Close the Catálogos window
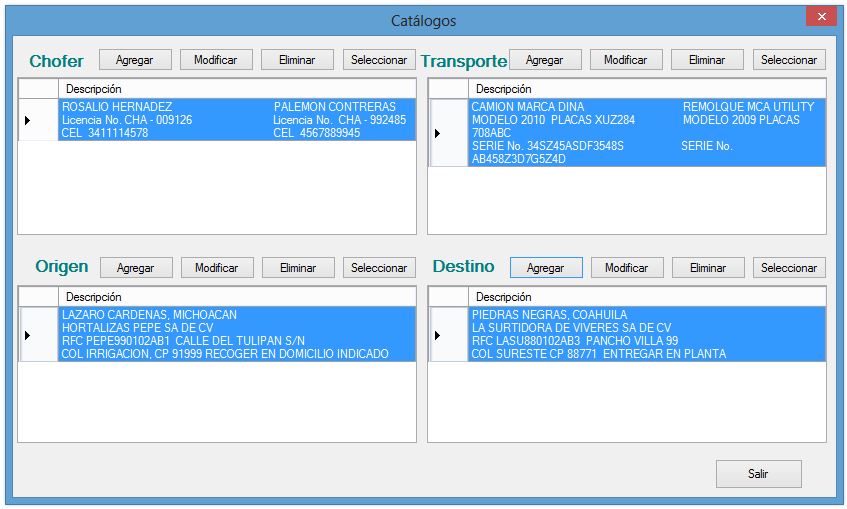The height and width of the screenshot is (509, 847). click(x=821, y=16)
